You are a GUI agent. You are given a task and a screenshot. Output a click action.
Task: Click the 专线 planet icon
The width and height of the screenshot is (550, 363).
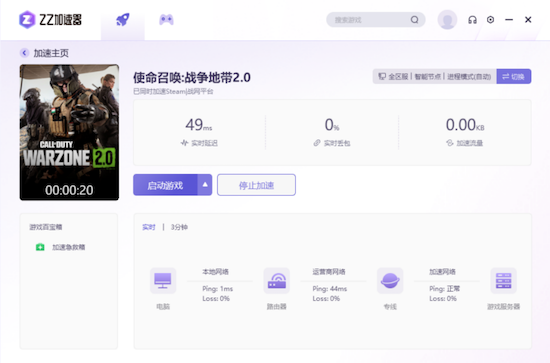[390, 281]
